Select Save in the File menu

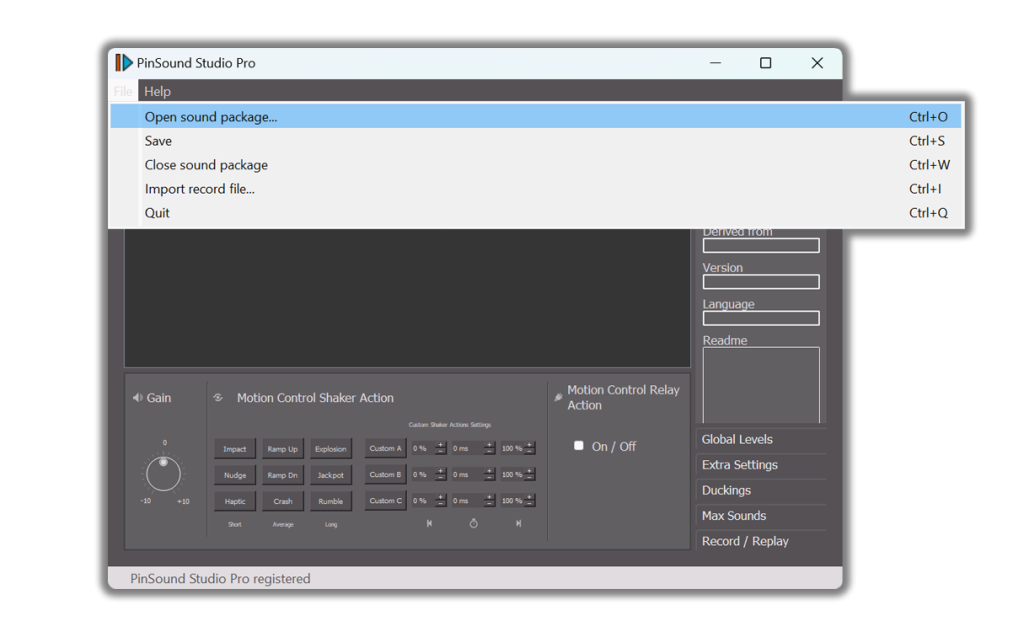coord(536,141)
